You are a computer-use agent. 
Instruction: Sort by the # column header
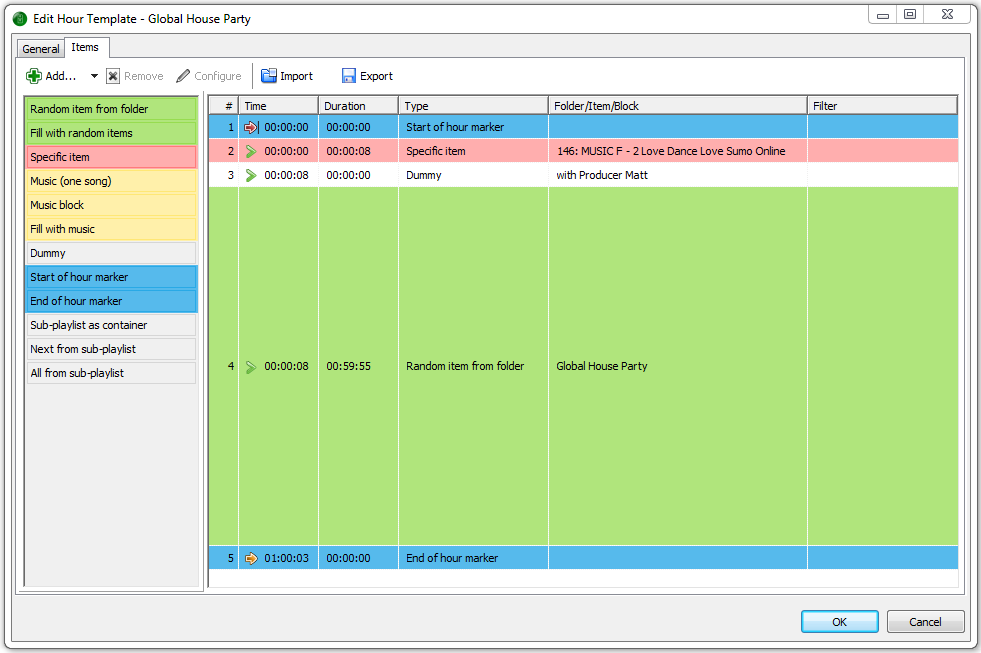[223, 106]
